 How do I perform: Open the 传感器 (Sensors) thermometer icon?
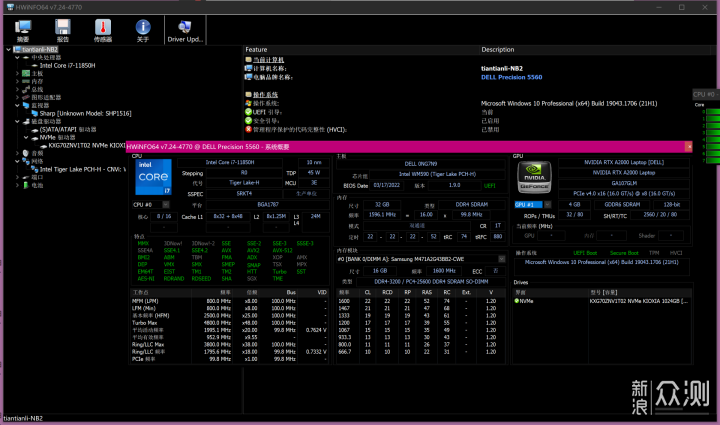(103, 29)
